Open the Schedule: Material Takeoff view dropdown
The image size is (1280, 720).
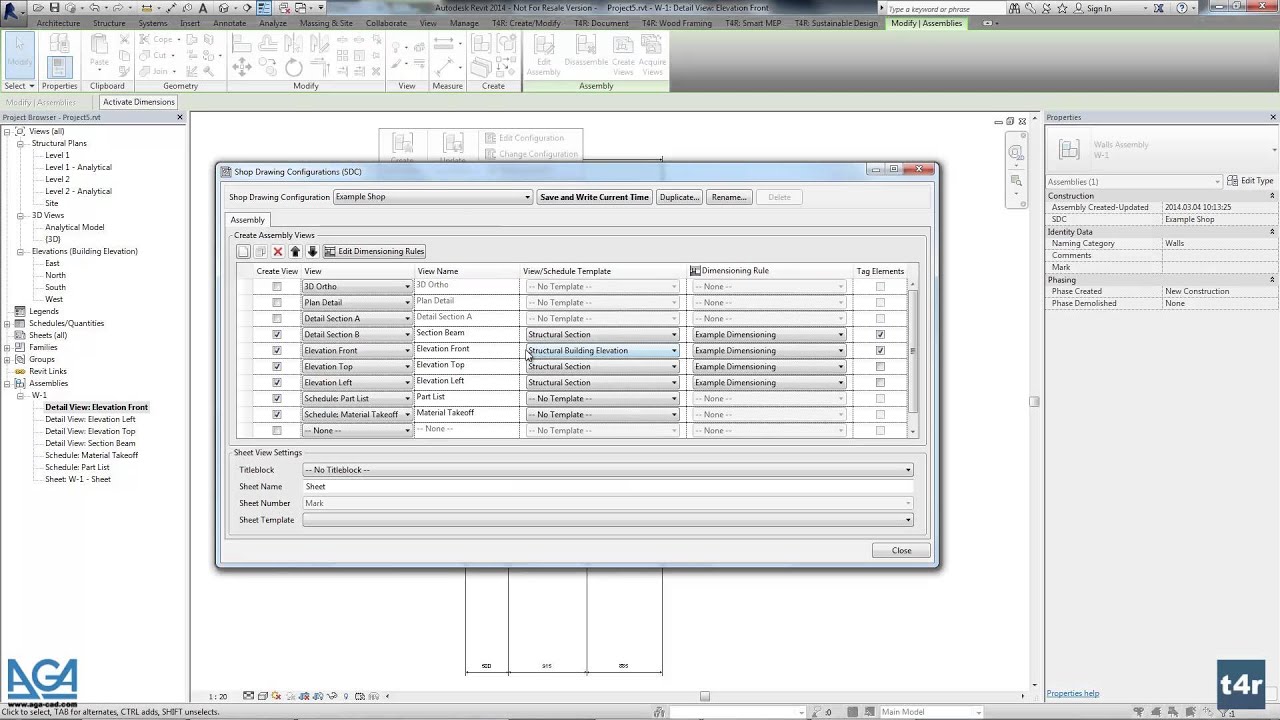point(357,415)
